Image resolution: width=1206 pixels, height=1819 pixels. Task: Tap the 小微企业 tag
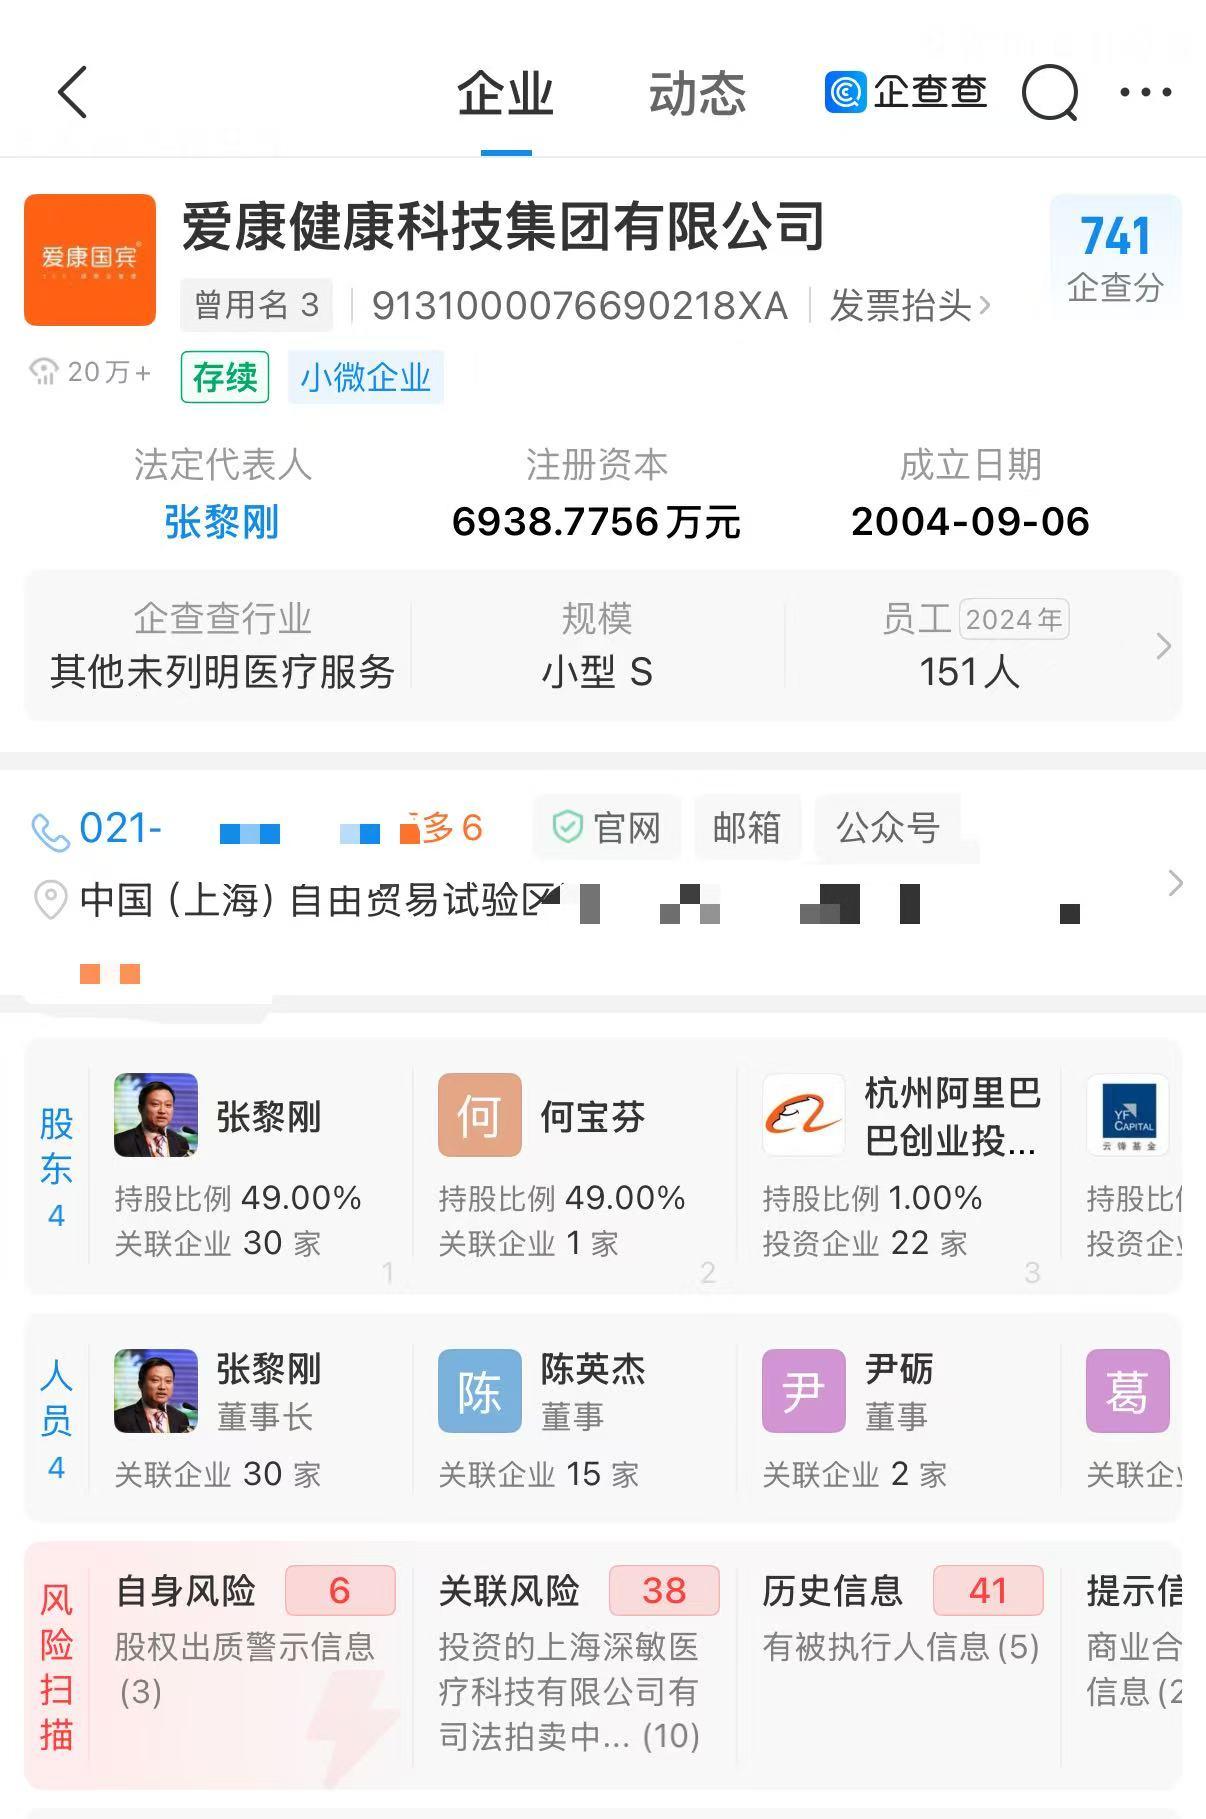[x=365, y=377]
